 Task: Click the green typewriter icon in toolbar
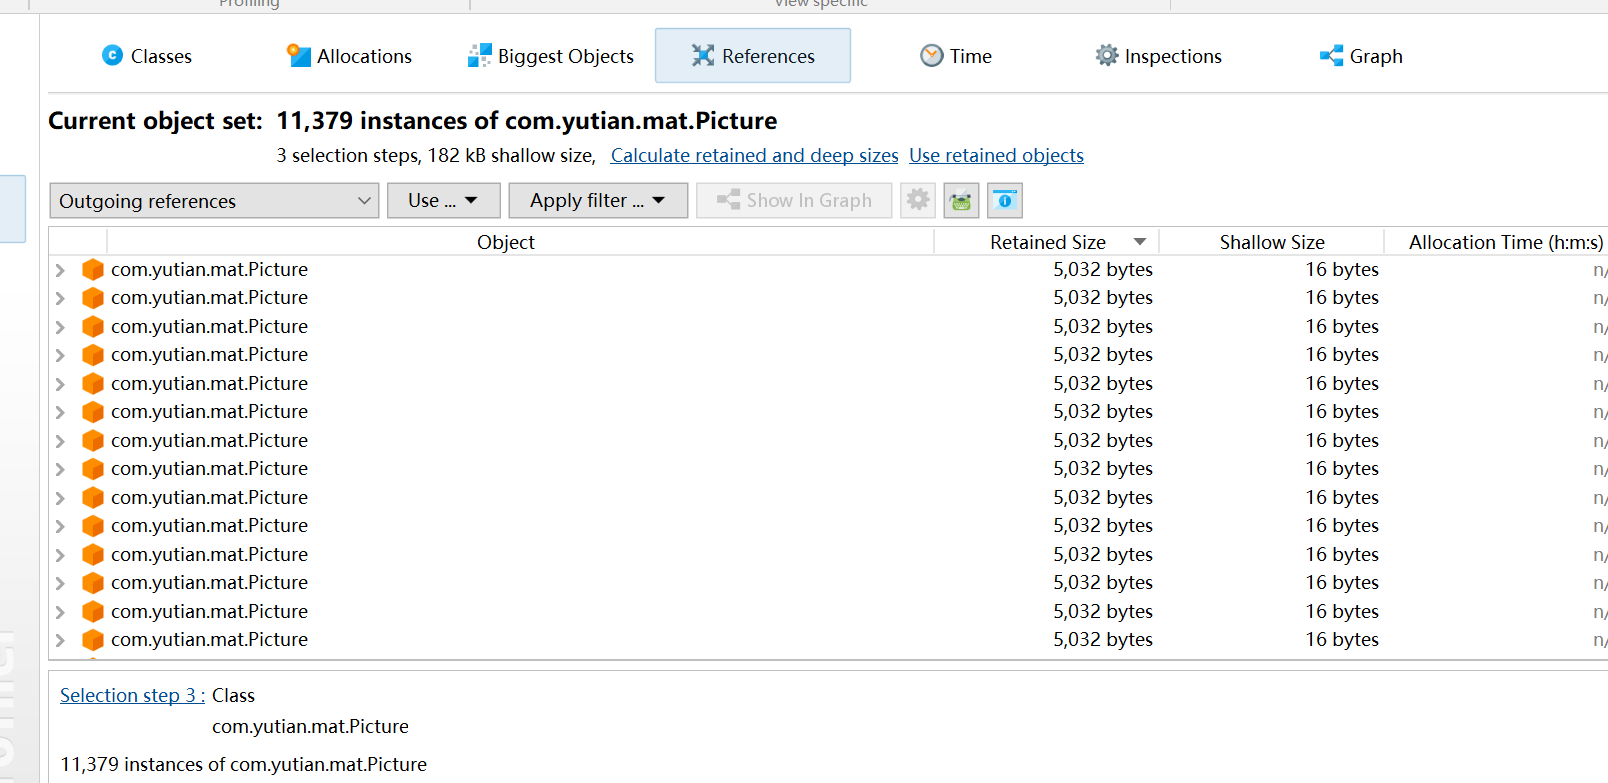coord(961,201)
